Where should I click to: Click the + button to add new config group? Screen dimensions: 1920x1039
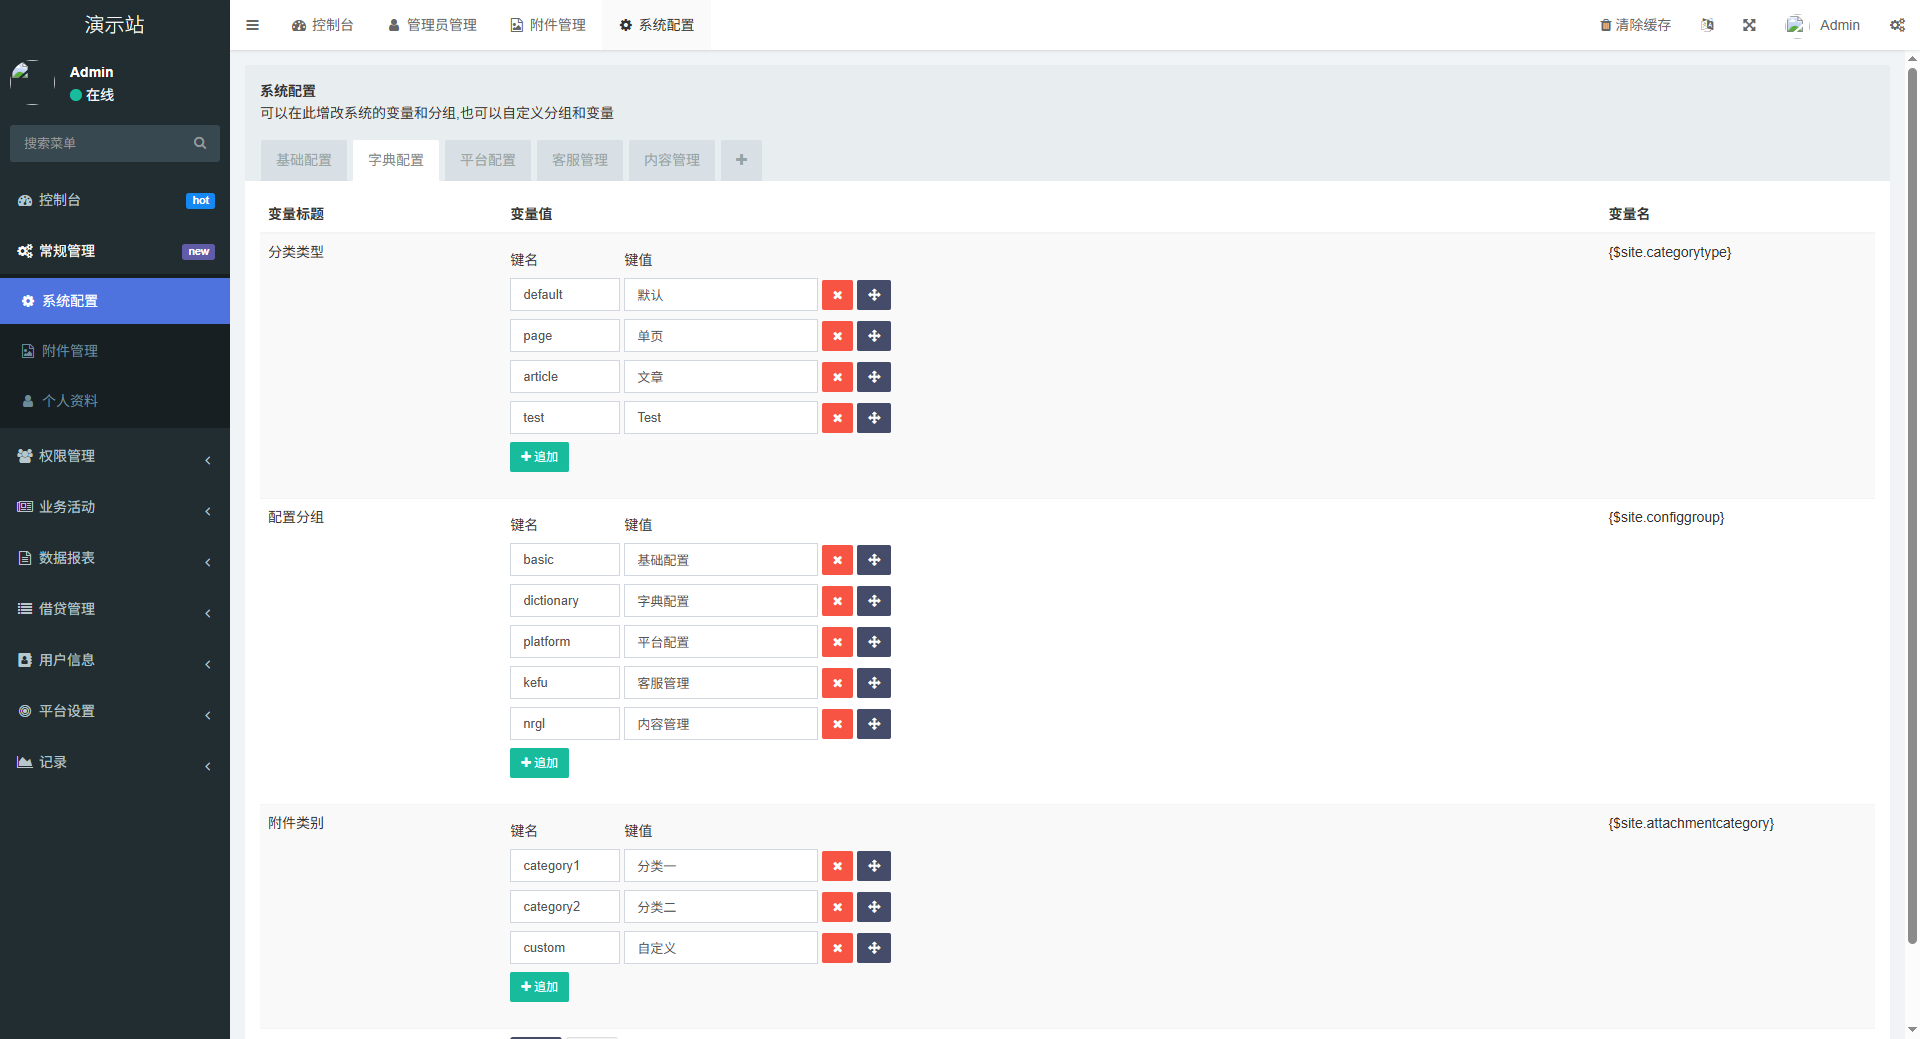click(741, 160)
